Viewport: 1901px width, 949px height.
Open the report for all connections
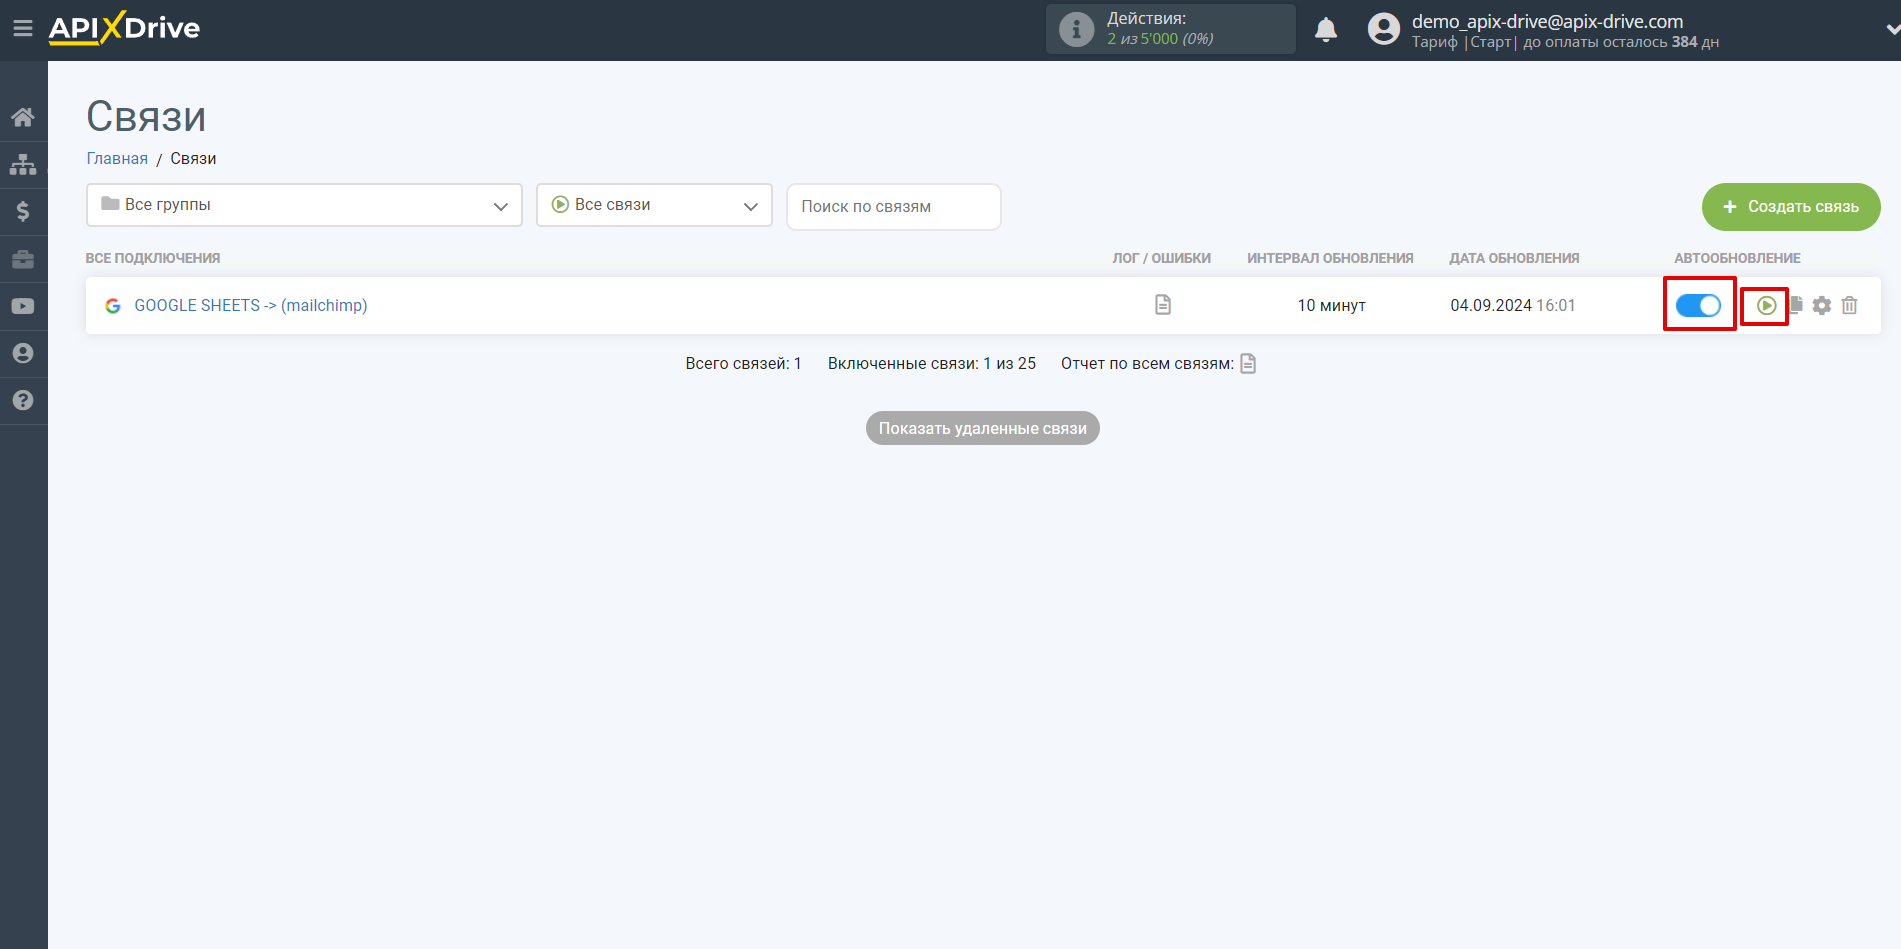click(x=1248, y=363)
